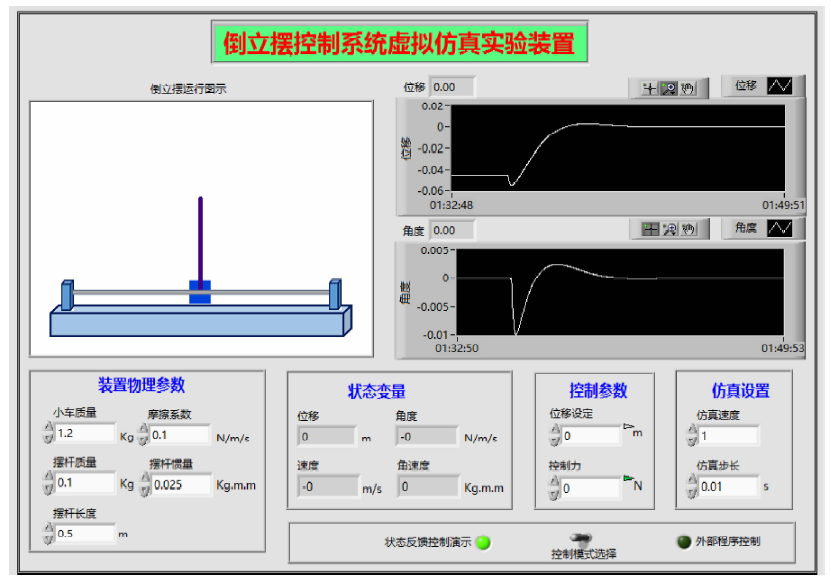The image size is (831, 583).
Task: Click the -0.06 y-axis label on 位移 chart
Action: (x=430, y=191)
